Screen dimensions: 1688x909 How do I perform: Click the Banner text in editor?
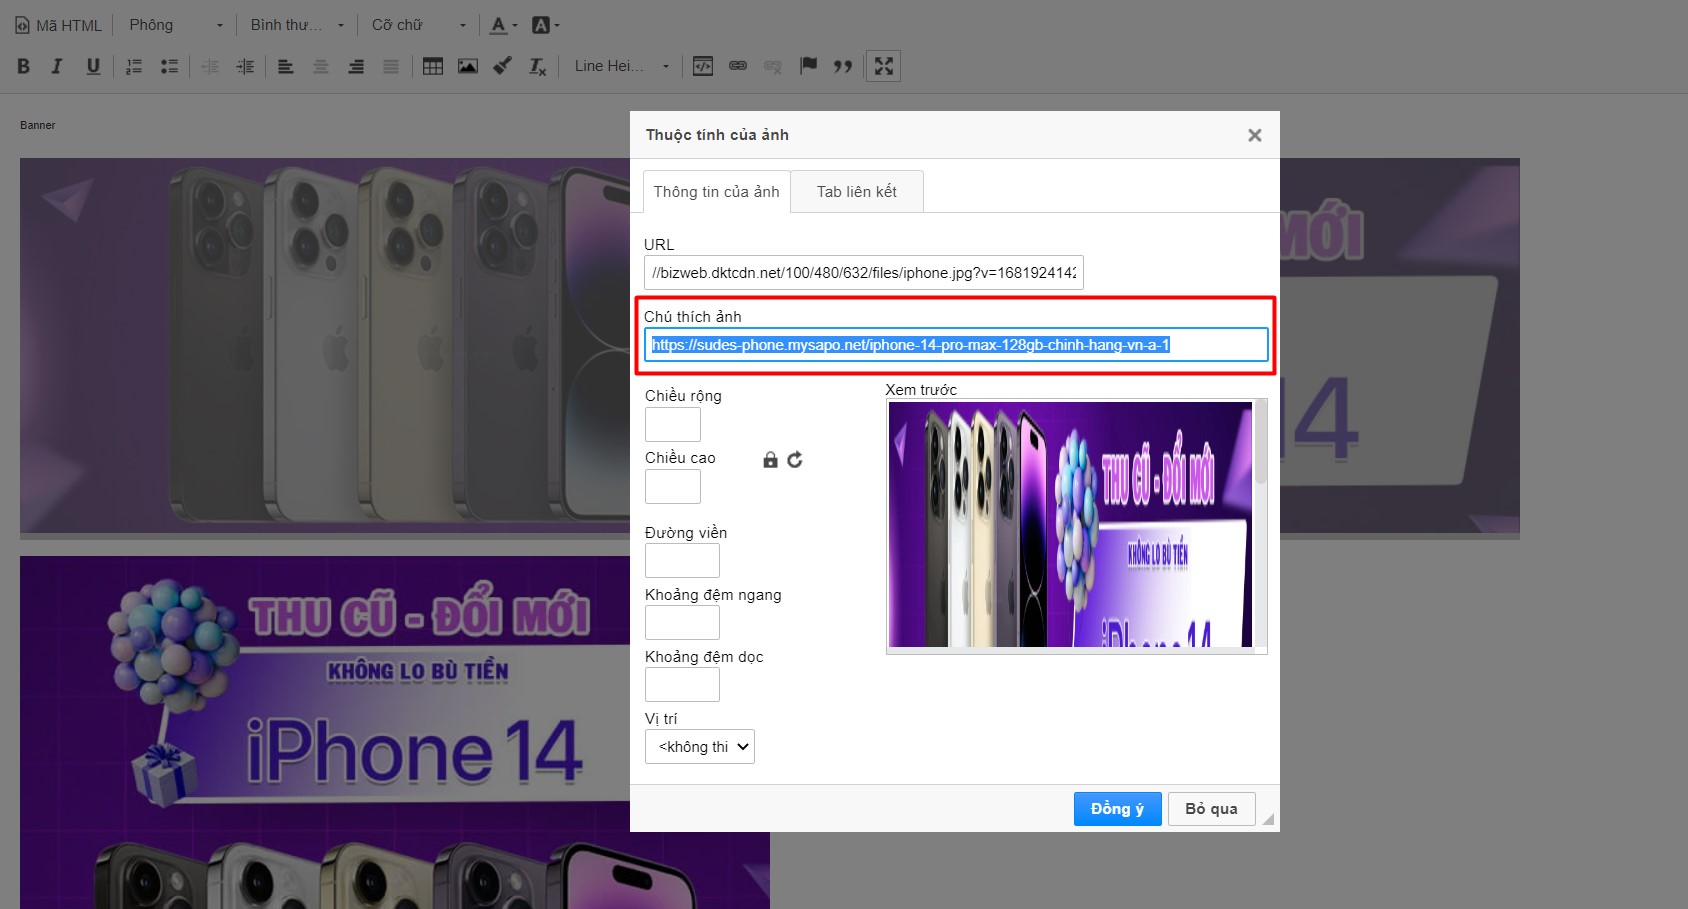pos(38,125)
